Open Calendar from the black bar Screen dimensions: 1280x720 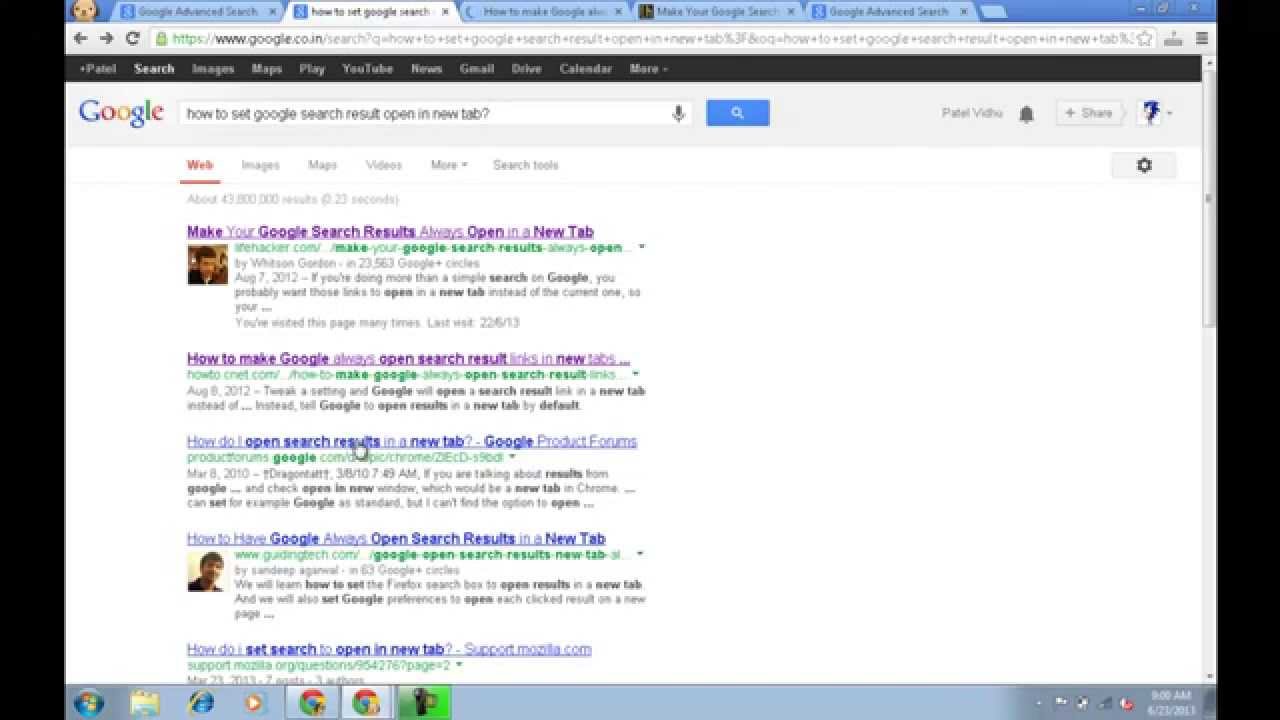click(585, 69)
